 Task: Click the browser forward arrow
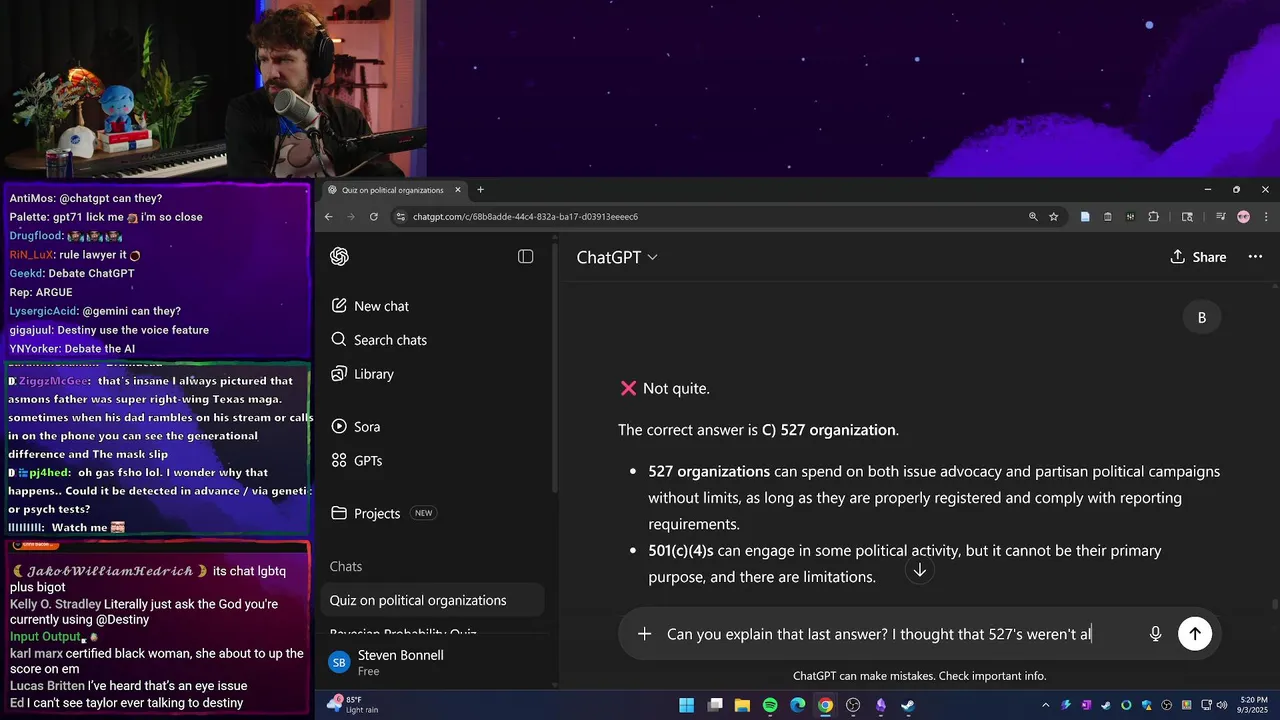point(351,216)
